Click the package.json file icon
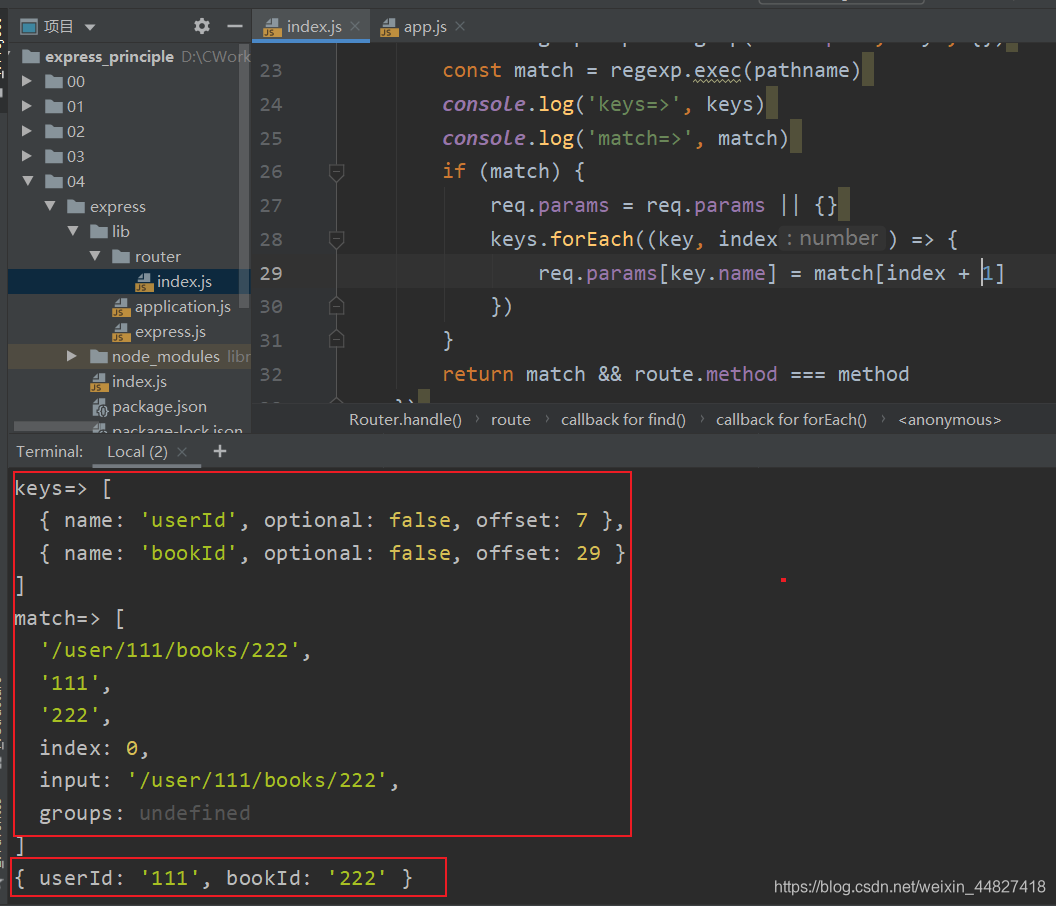Viewport: 1056px width, 906px height. pyautogui.click(x=100, y=407)
